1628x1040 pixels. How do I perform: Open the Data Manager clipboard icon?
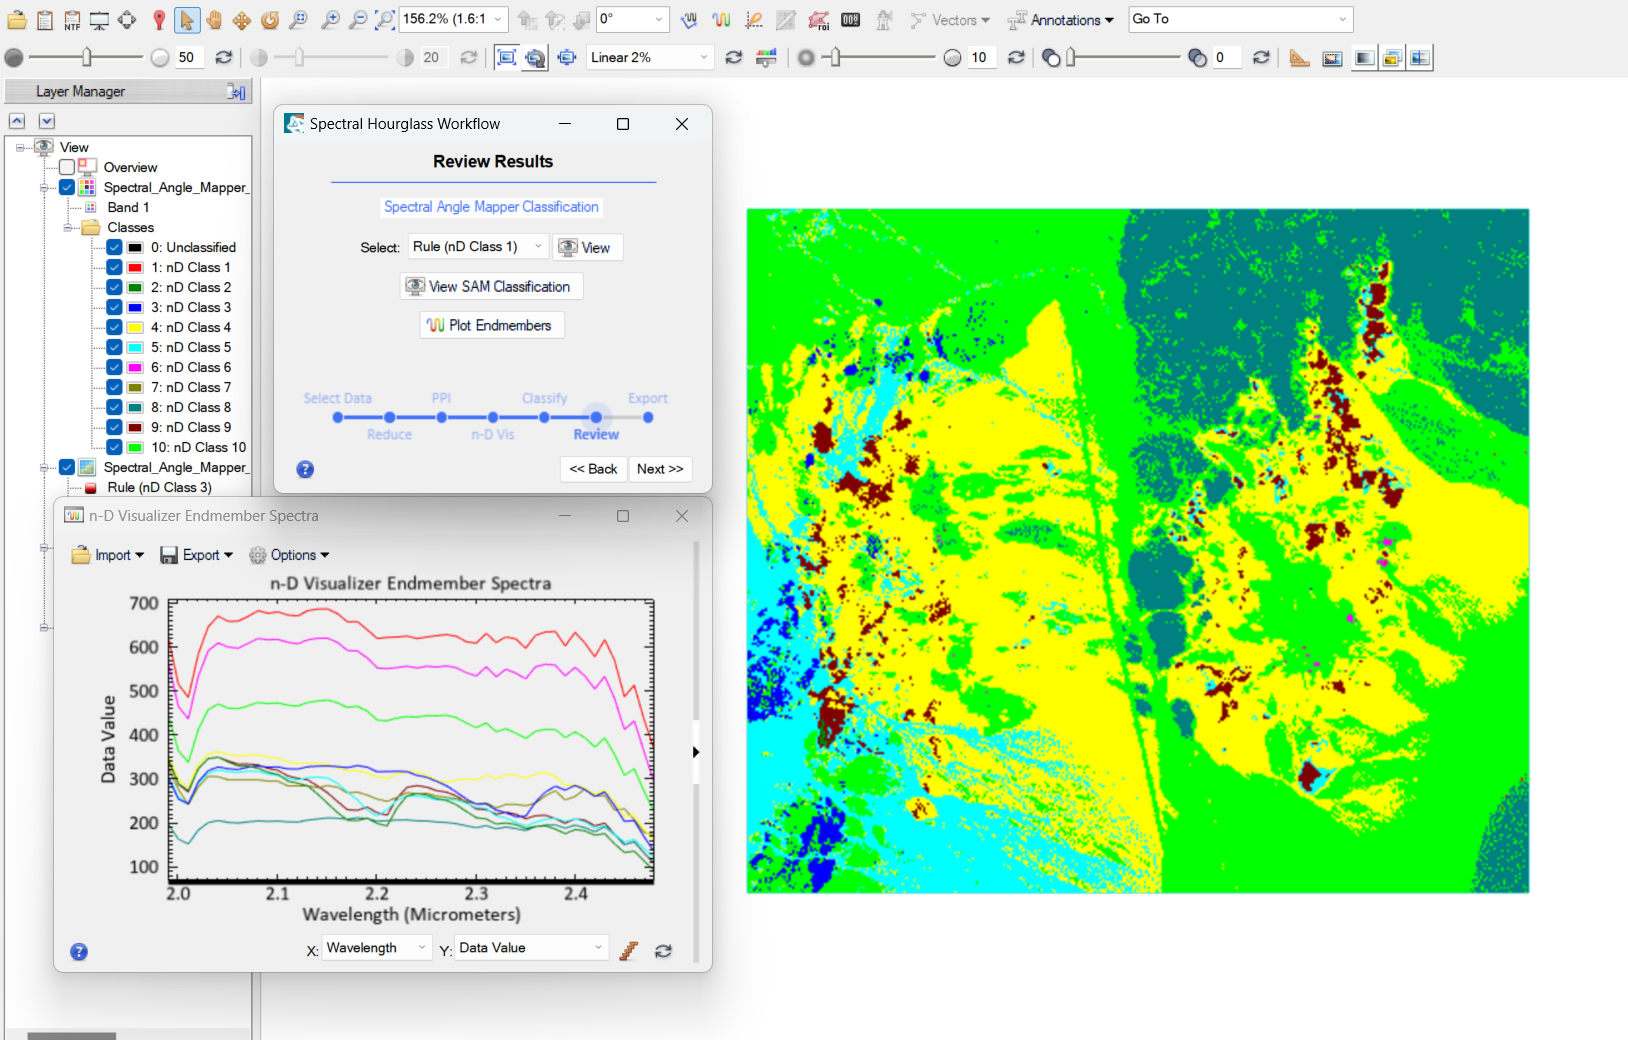coord(45,20)
